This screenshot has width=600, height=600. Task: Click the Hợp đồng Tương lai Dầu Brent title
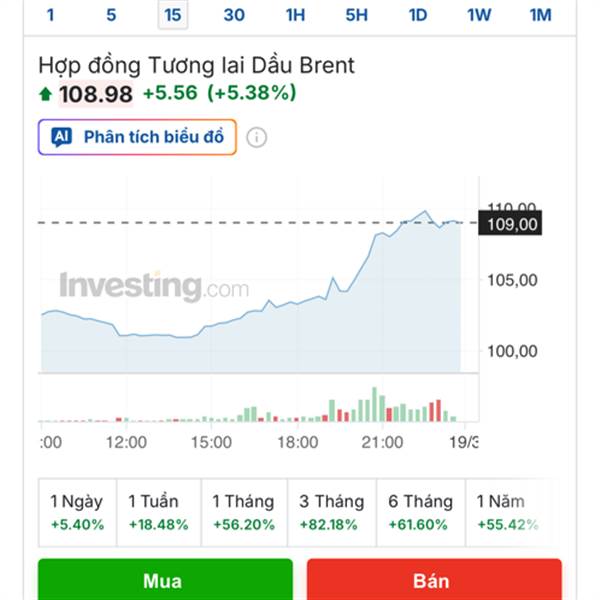197,66
